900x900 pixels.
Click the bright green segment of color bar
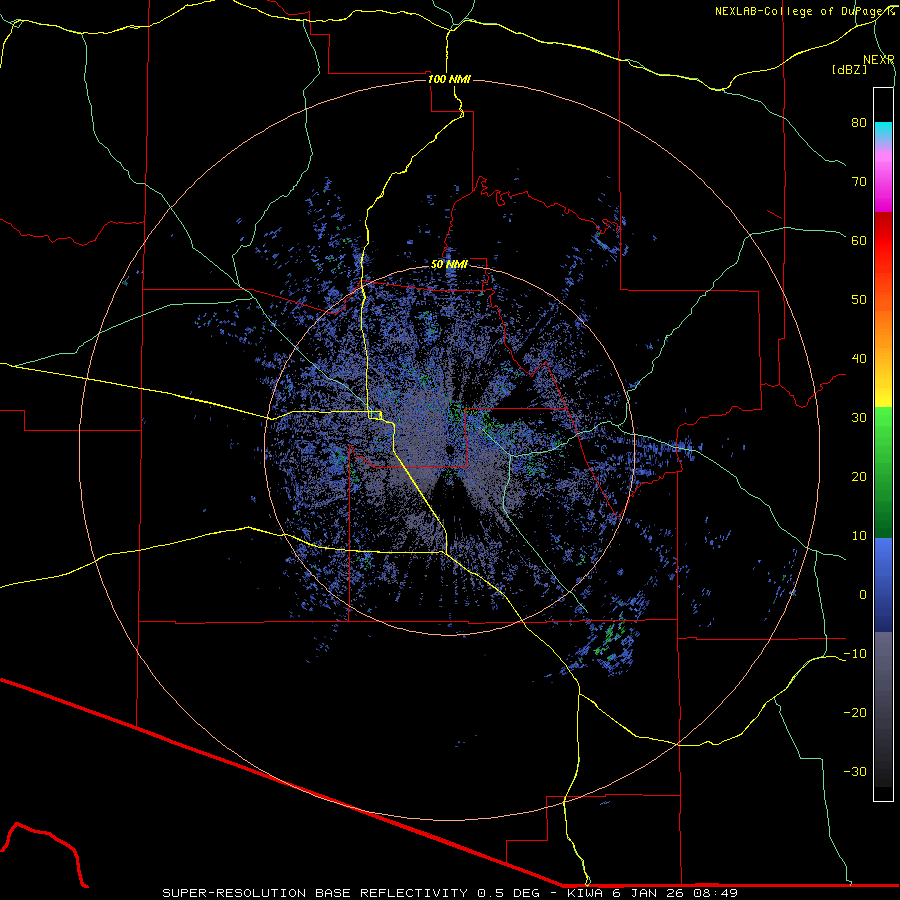pyautogui.click(x=883, y=428)
